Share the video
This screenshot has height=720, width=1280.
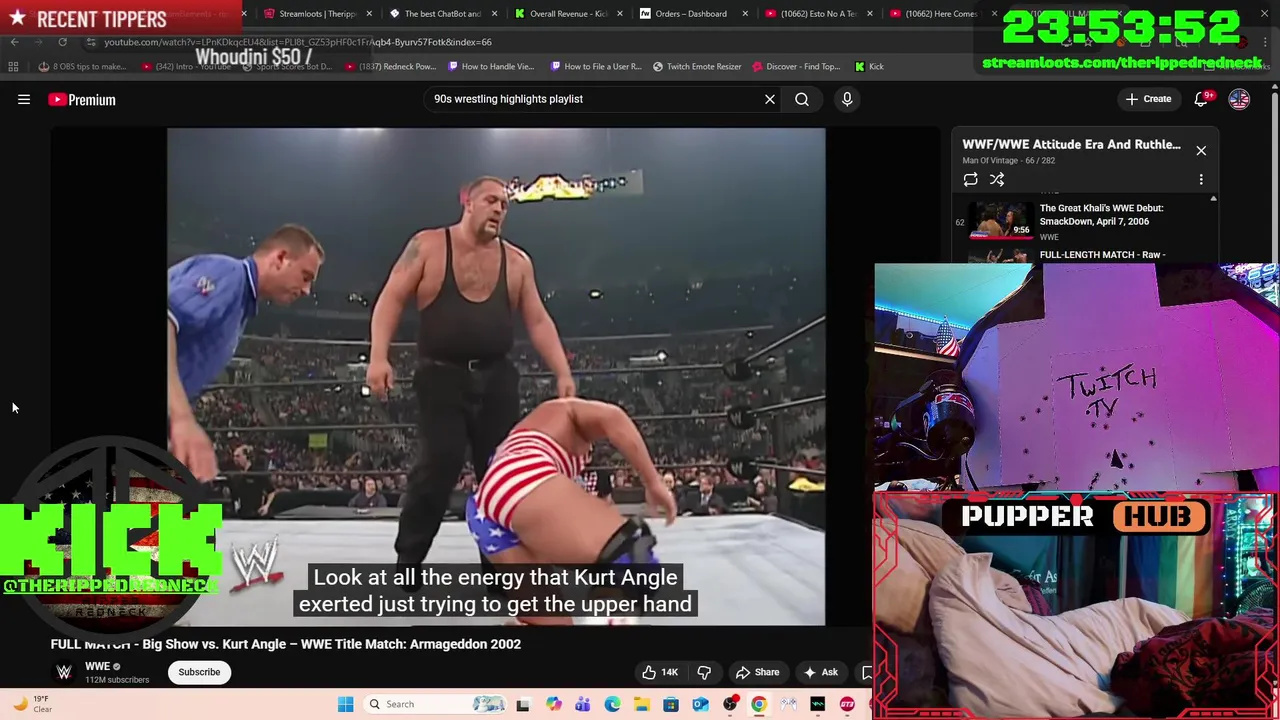757,672
